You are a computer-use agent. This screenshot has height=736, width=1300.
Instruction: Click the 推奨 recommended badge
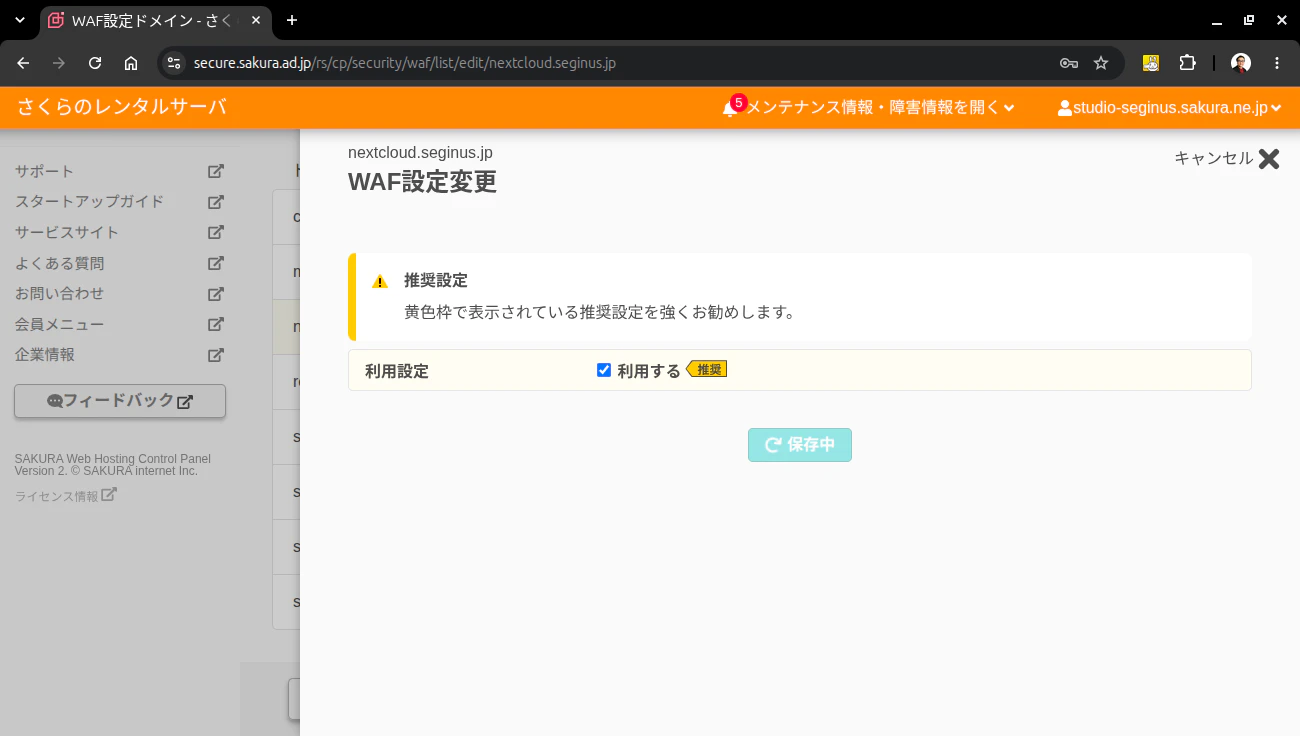click(x=707, y=369)
